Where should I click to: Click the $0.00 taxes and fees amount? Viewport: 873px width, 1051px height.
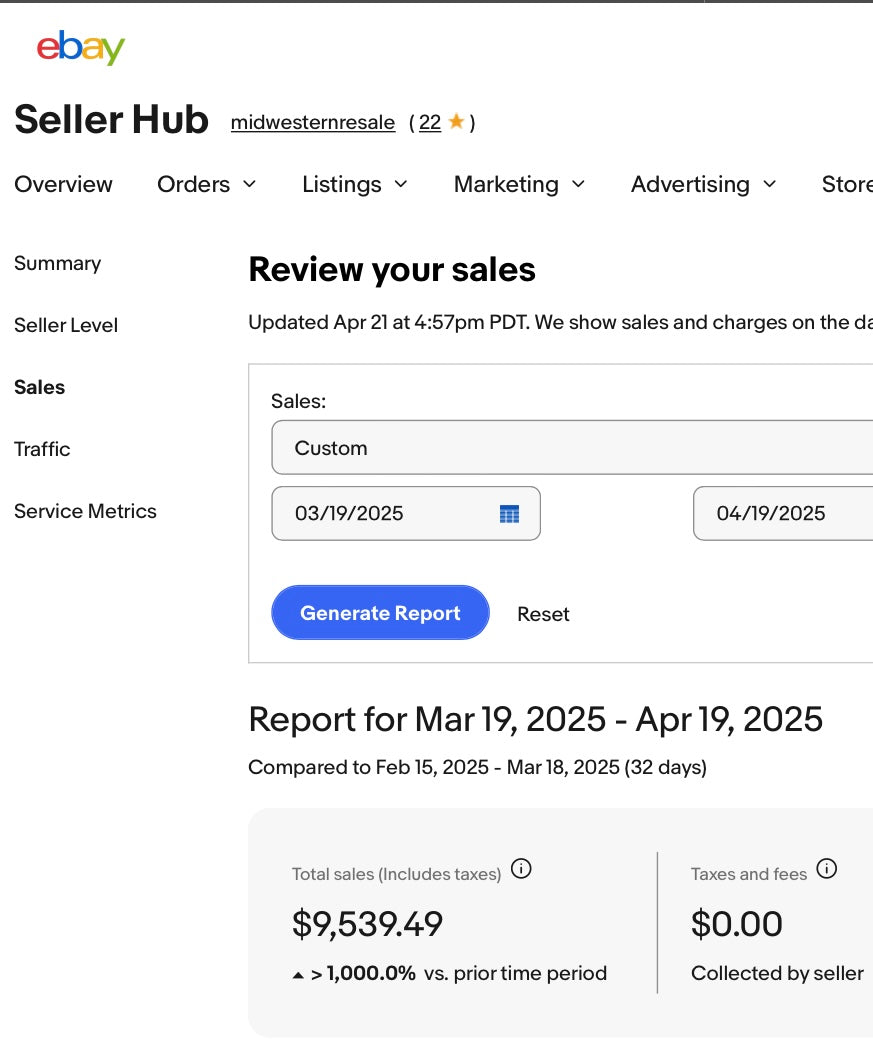[x=737, y=924]
